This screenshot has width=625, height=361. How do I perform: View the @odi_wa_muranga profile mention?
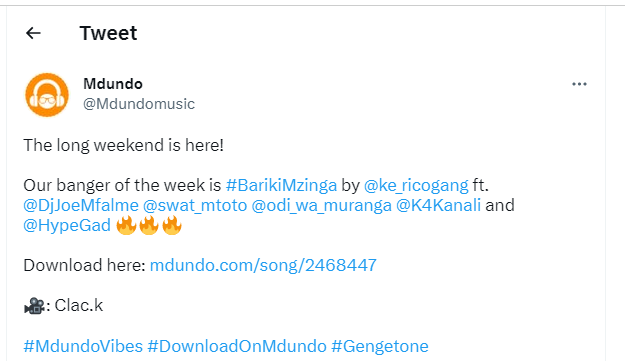tap(322, 206)
